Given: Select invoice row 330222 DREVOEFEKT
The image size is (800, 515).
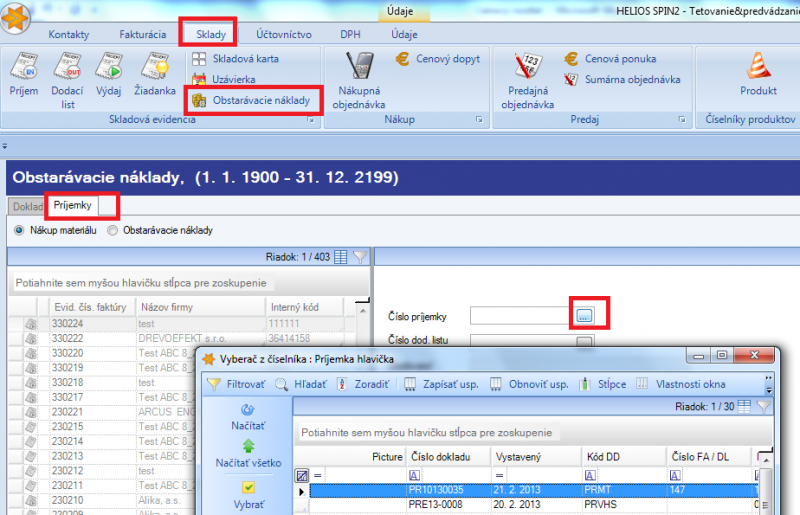Looking at the screenshot, I should coord(183,338).
